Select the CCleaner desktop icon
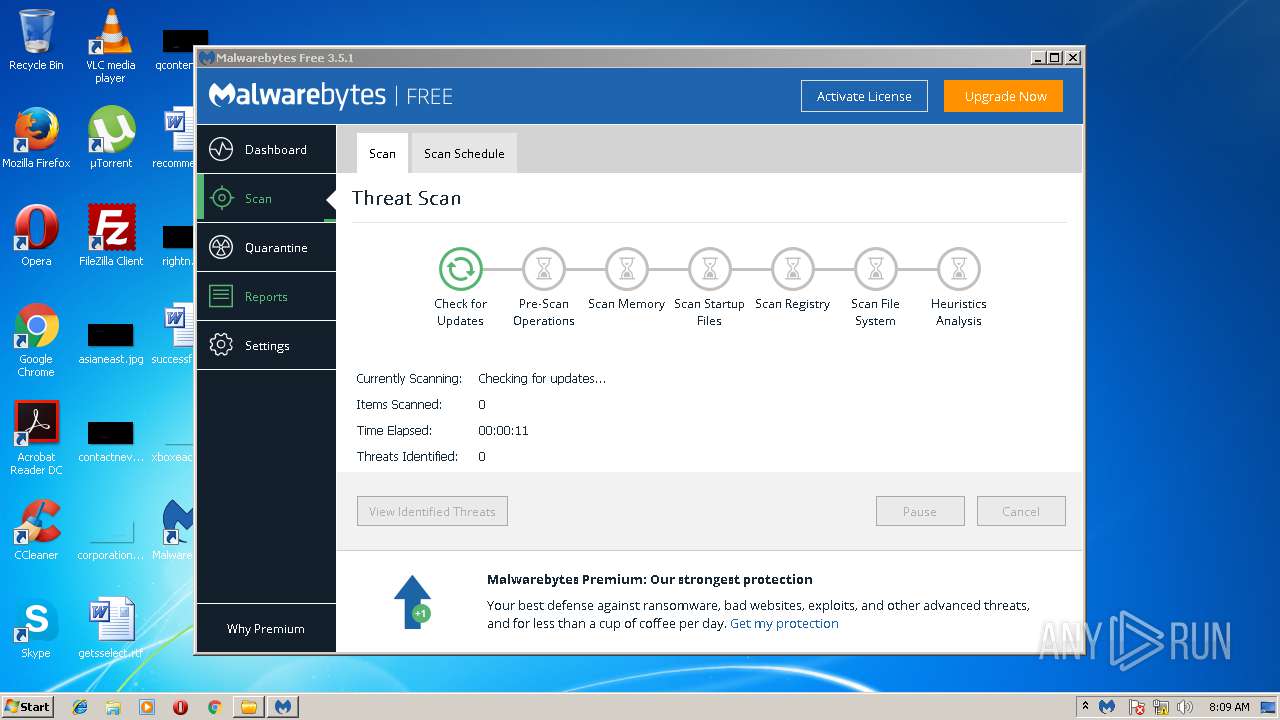 click(36, 530)
